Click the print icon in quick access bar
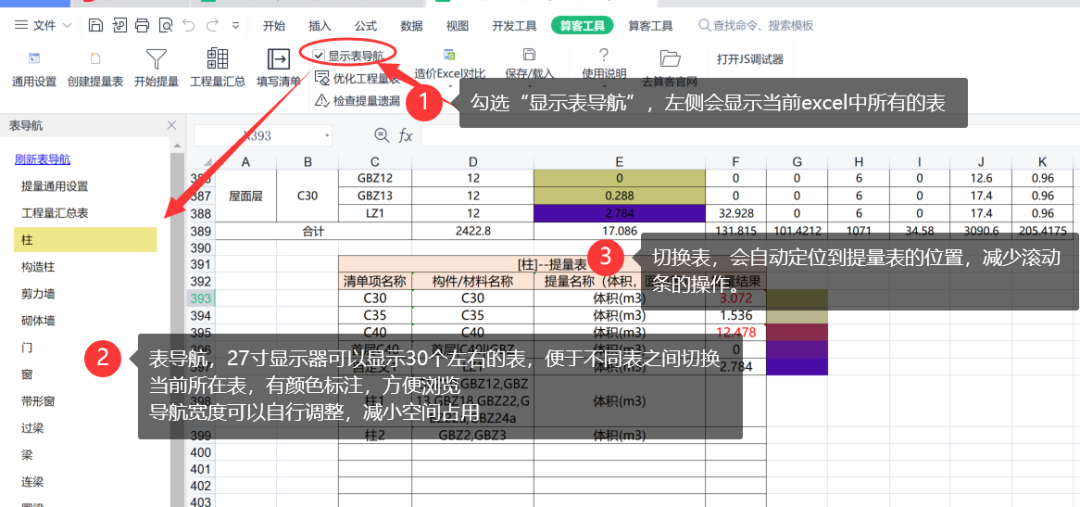The height and width of the screenshot is (507, 1080). point(142,25)
